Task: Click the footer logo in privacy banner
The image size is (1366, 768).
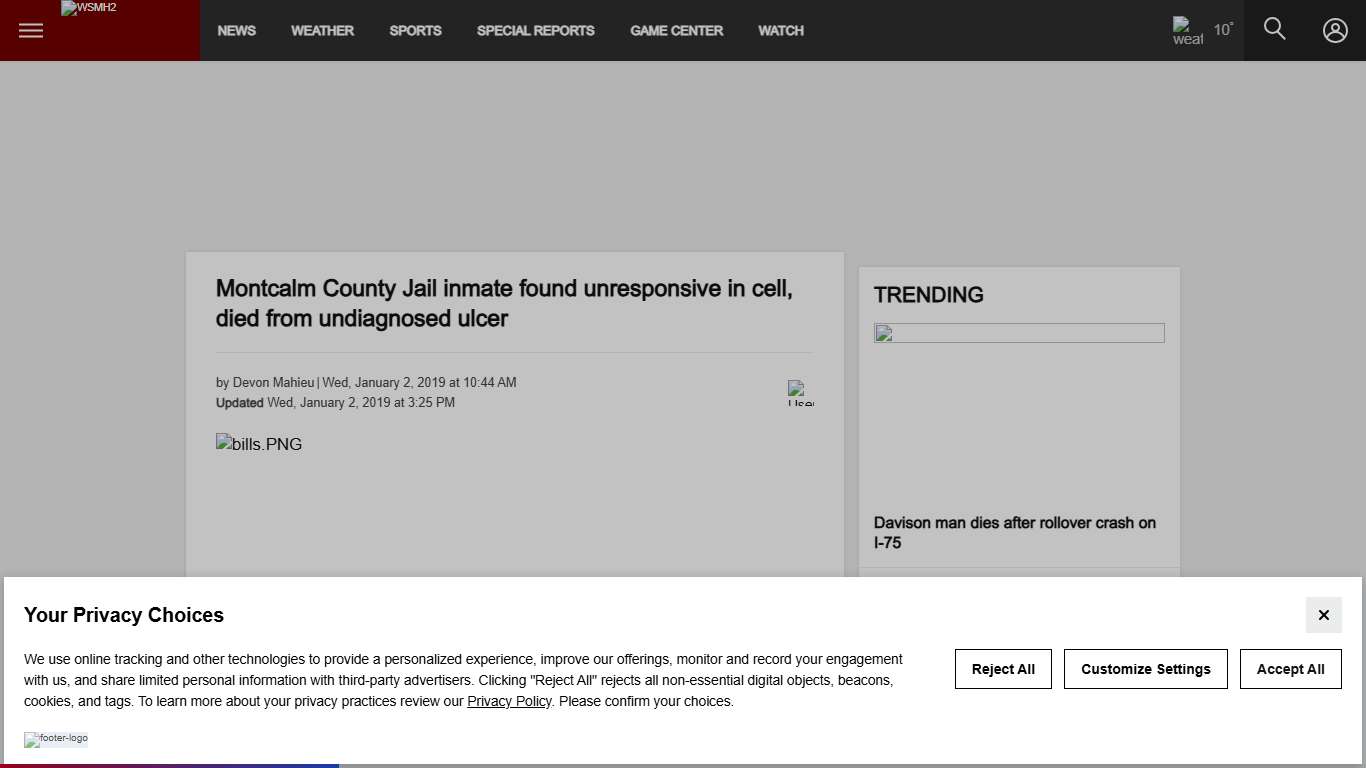Action: pyautogui.click(x=56, y=740)
